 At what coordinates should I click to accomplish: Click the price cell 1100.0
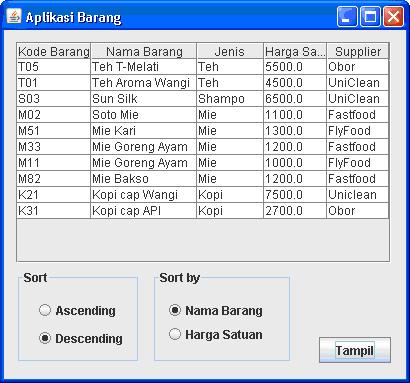click(x=295, y=115)
